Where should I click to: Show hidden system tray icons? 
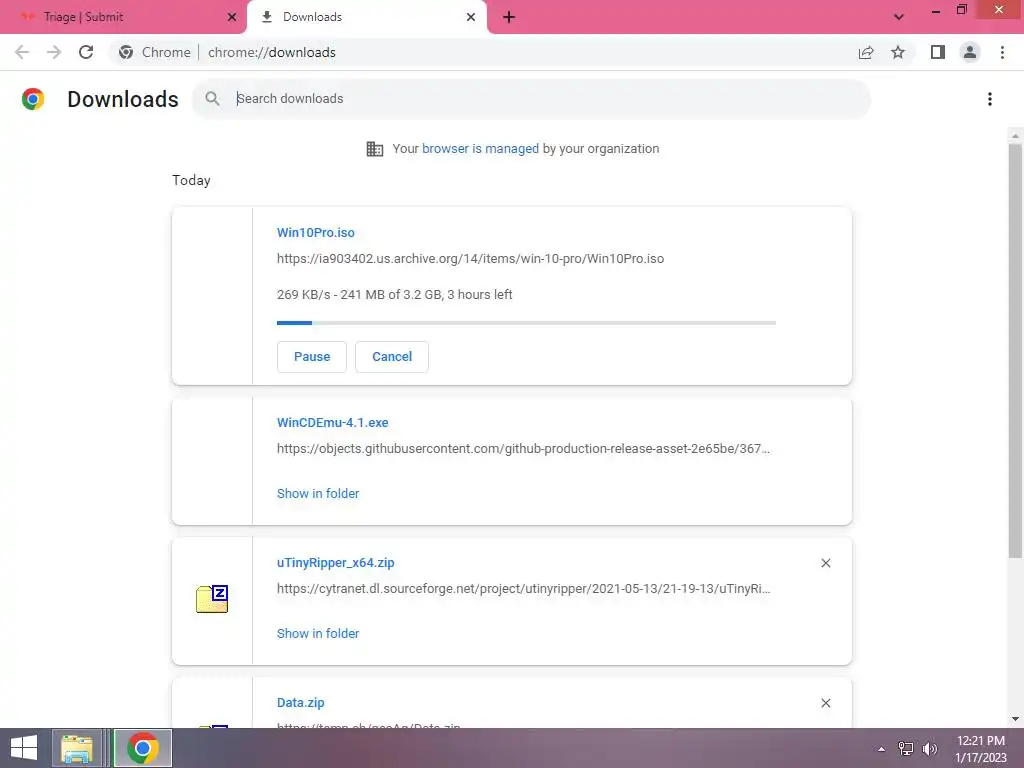pos(881,749)
